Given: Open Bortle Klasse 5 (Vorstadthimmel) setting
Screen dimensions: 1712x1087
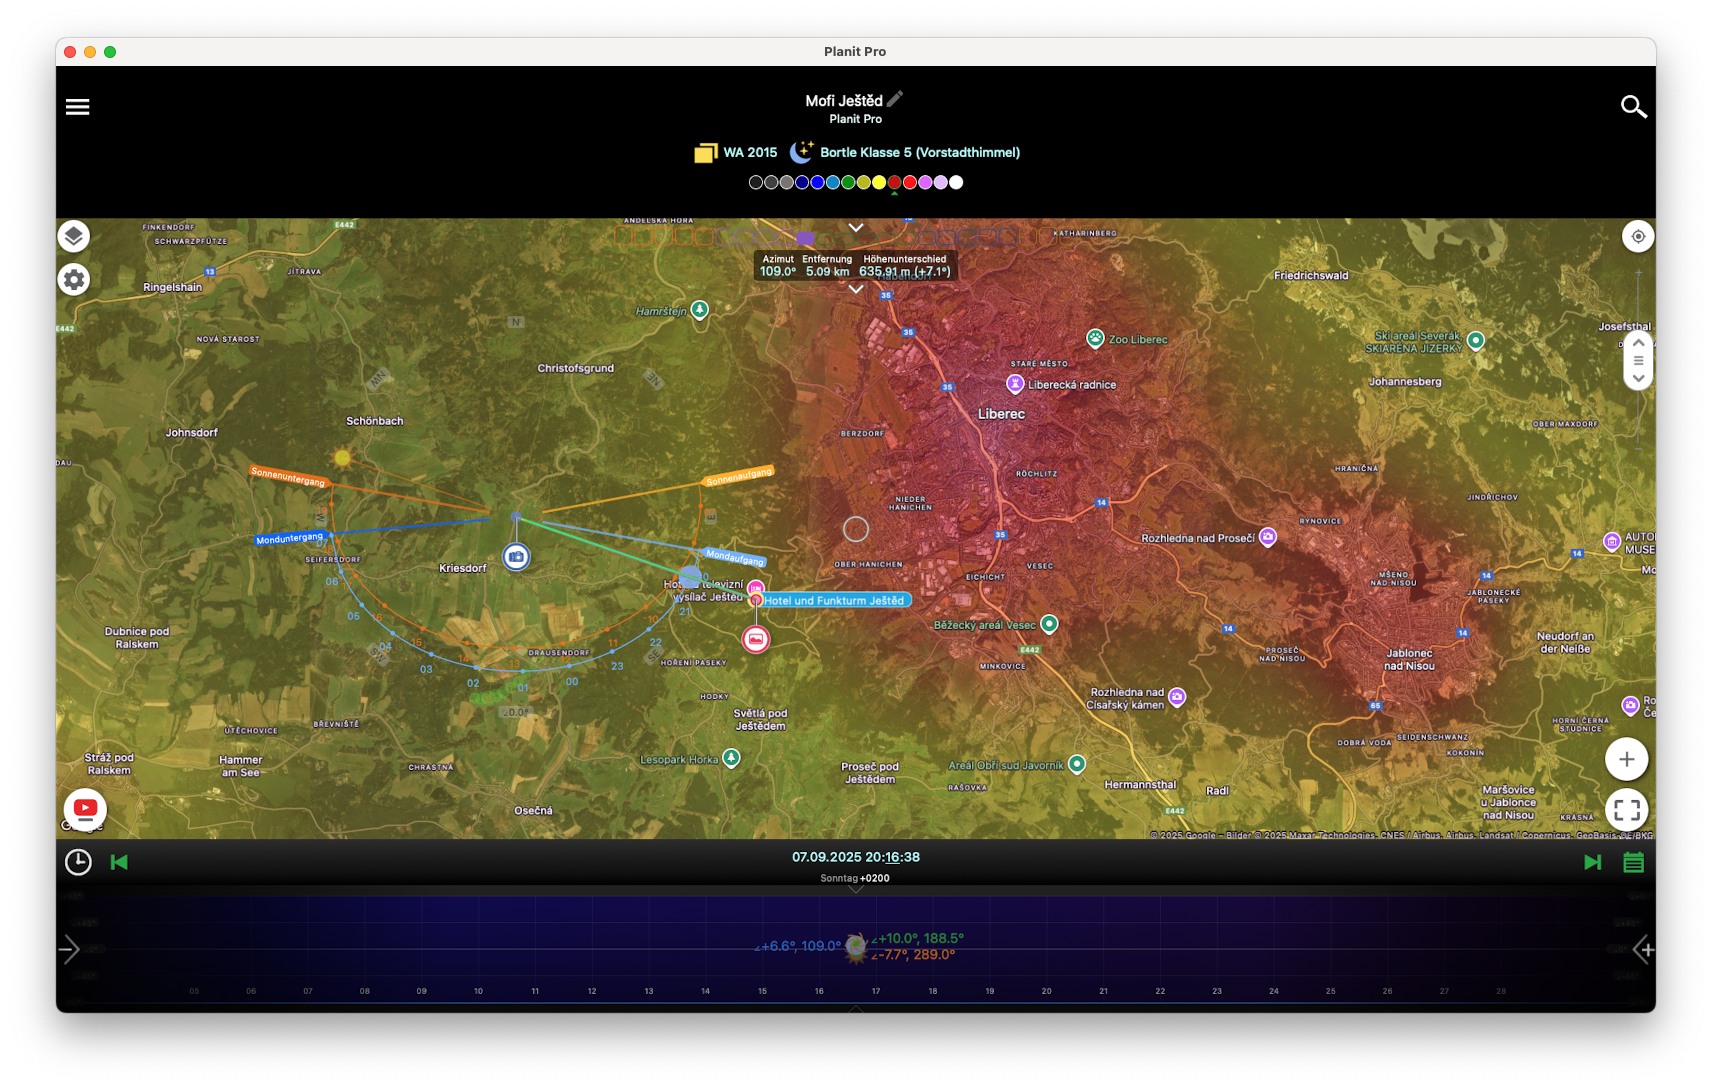Looking at the screenshot, I should pyautogui.click(x=920, y=153).
